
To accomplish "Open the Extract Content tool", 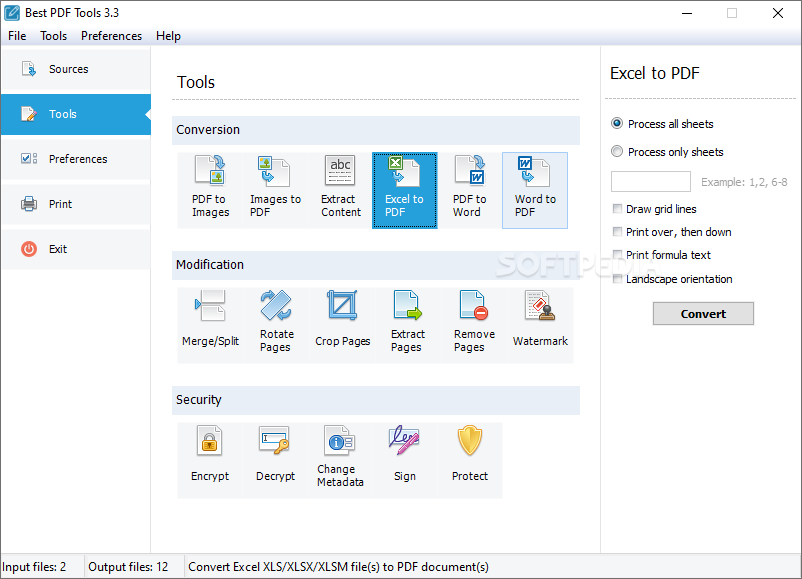I will [340, 190].
